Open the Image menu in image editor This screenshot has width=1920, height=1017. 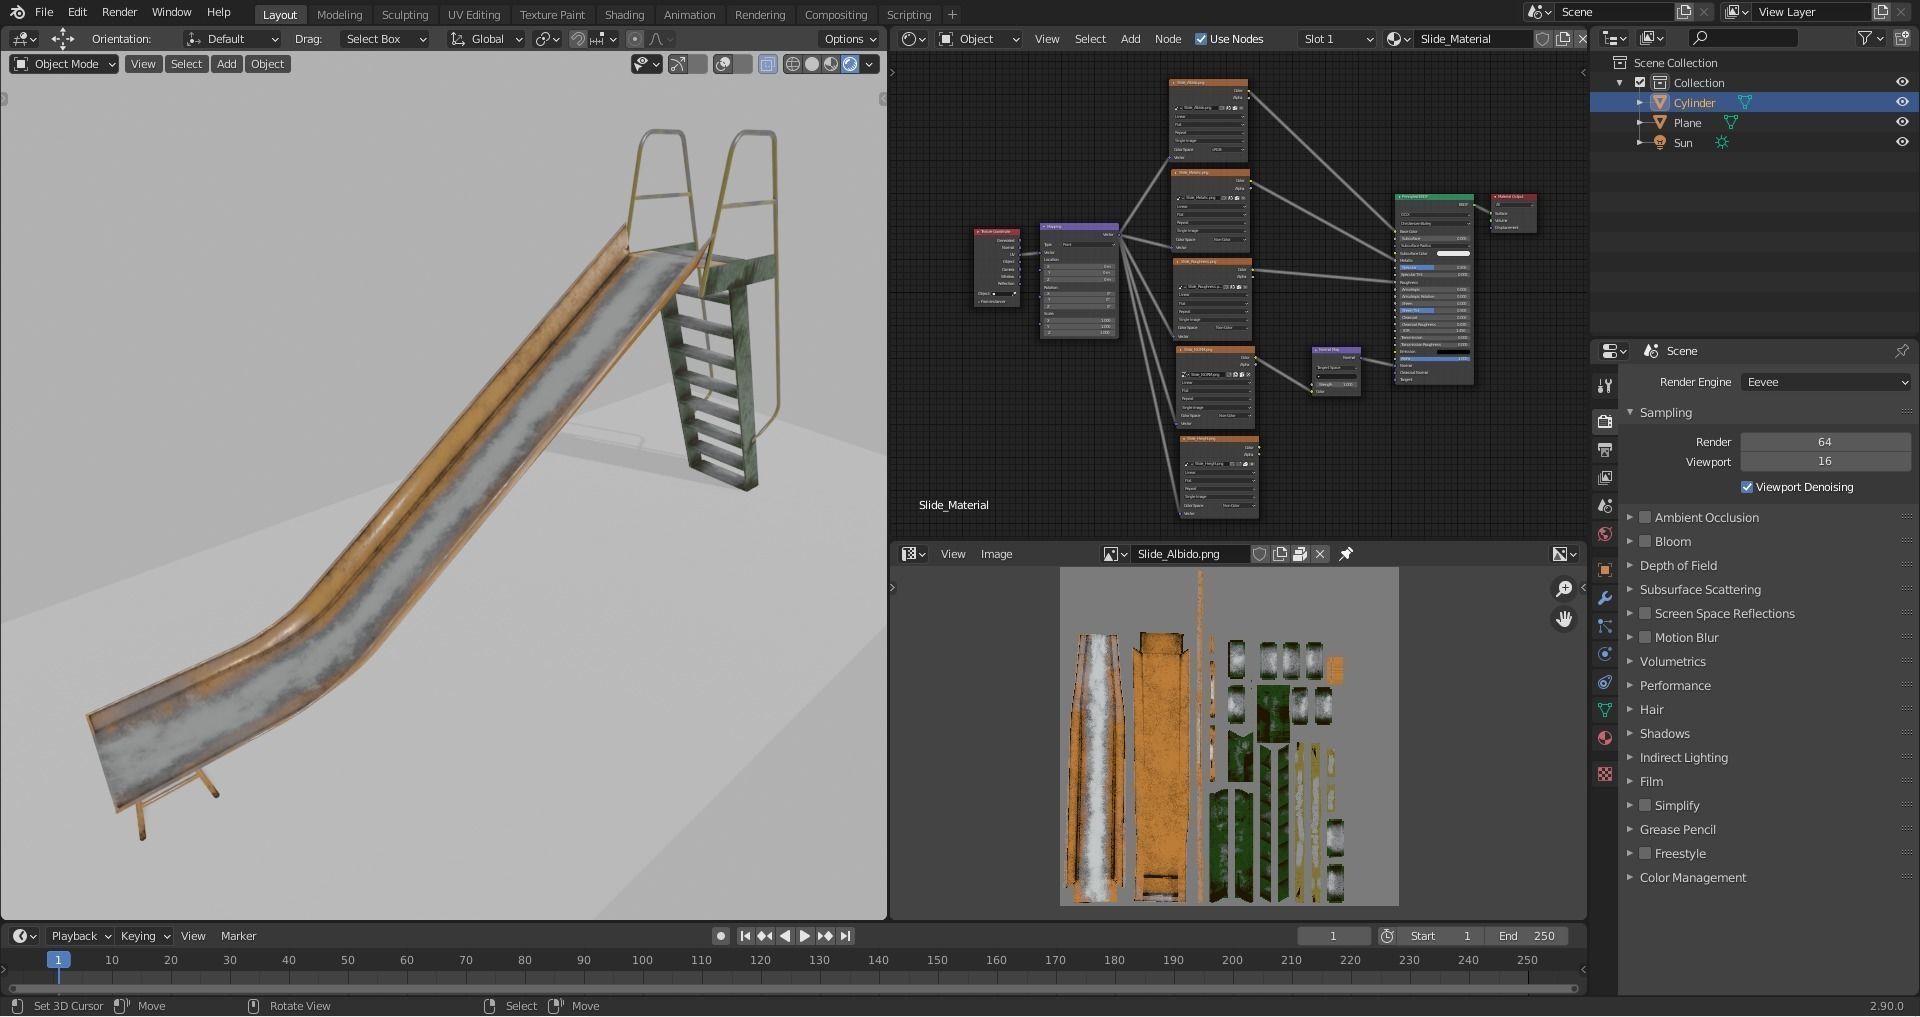[996, 554]
